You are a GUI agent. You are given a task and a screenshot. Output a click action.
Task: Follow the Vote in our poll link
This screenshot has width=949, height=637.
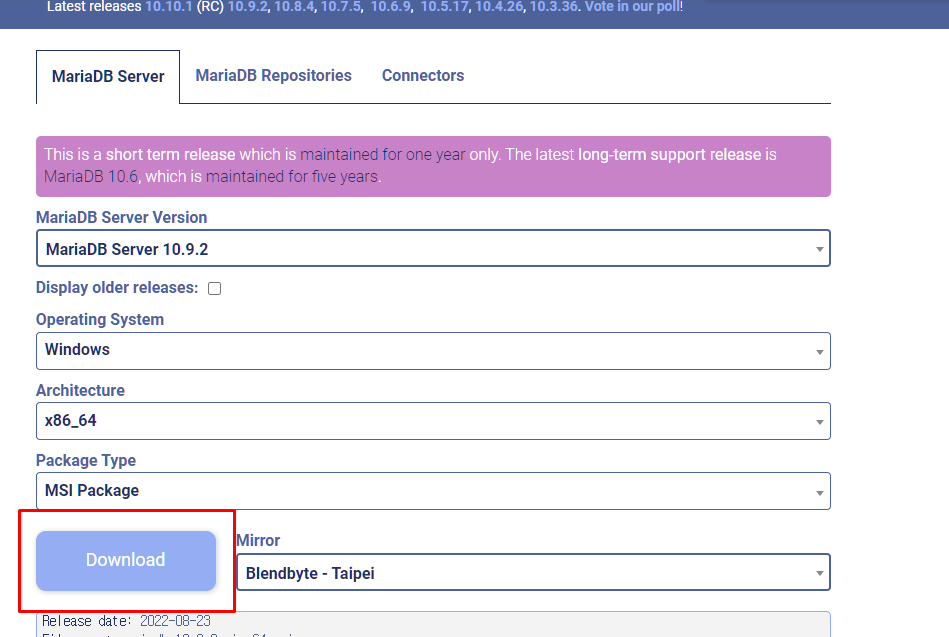(x=632, y=7)
